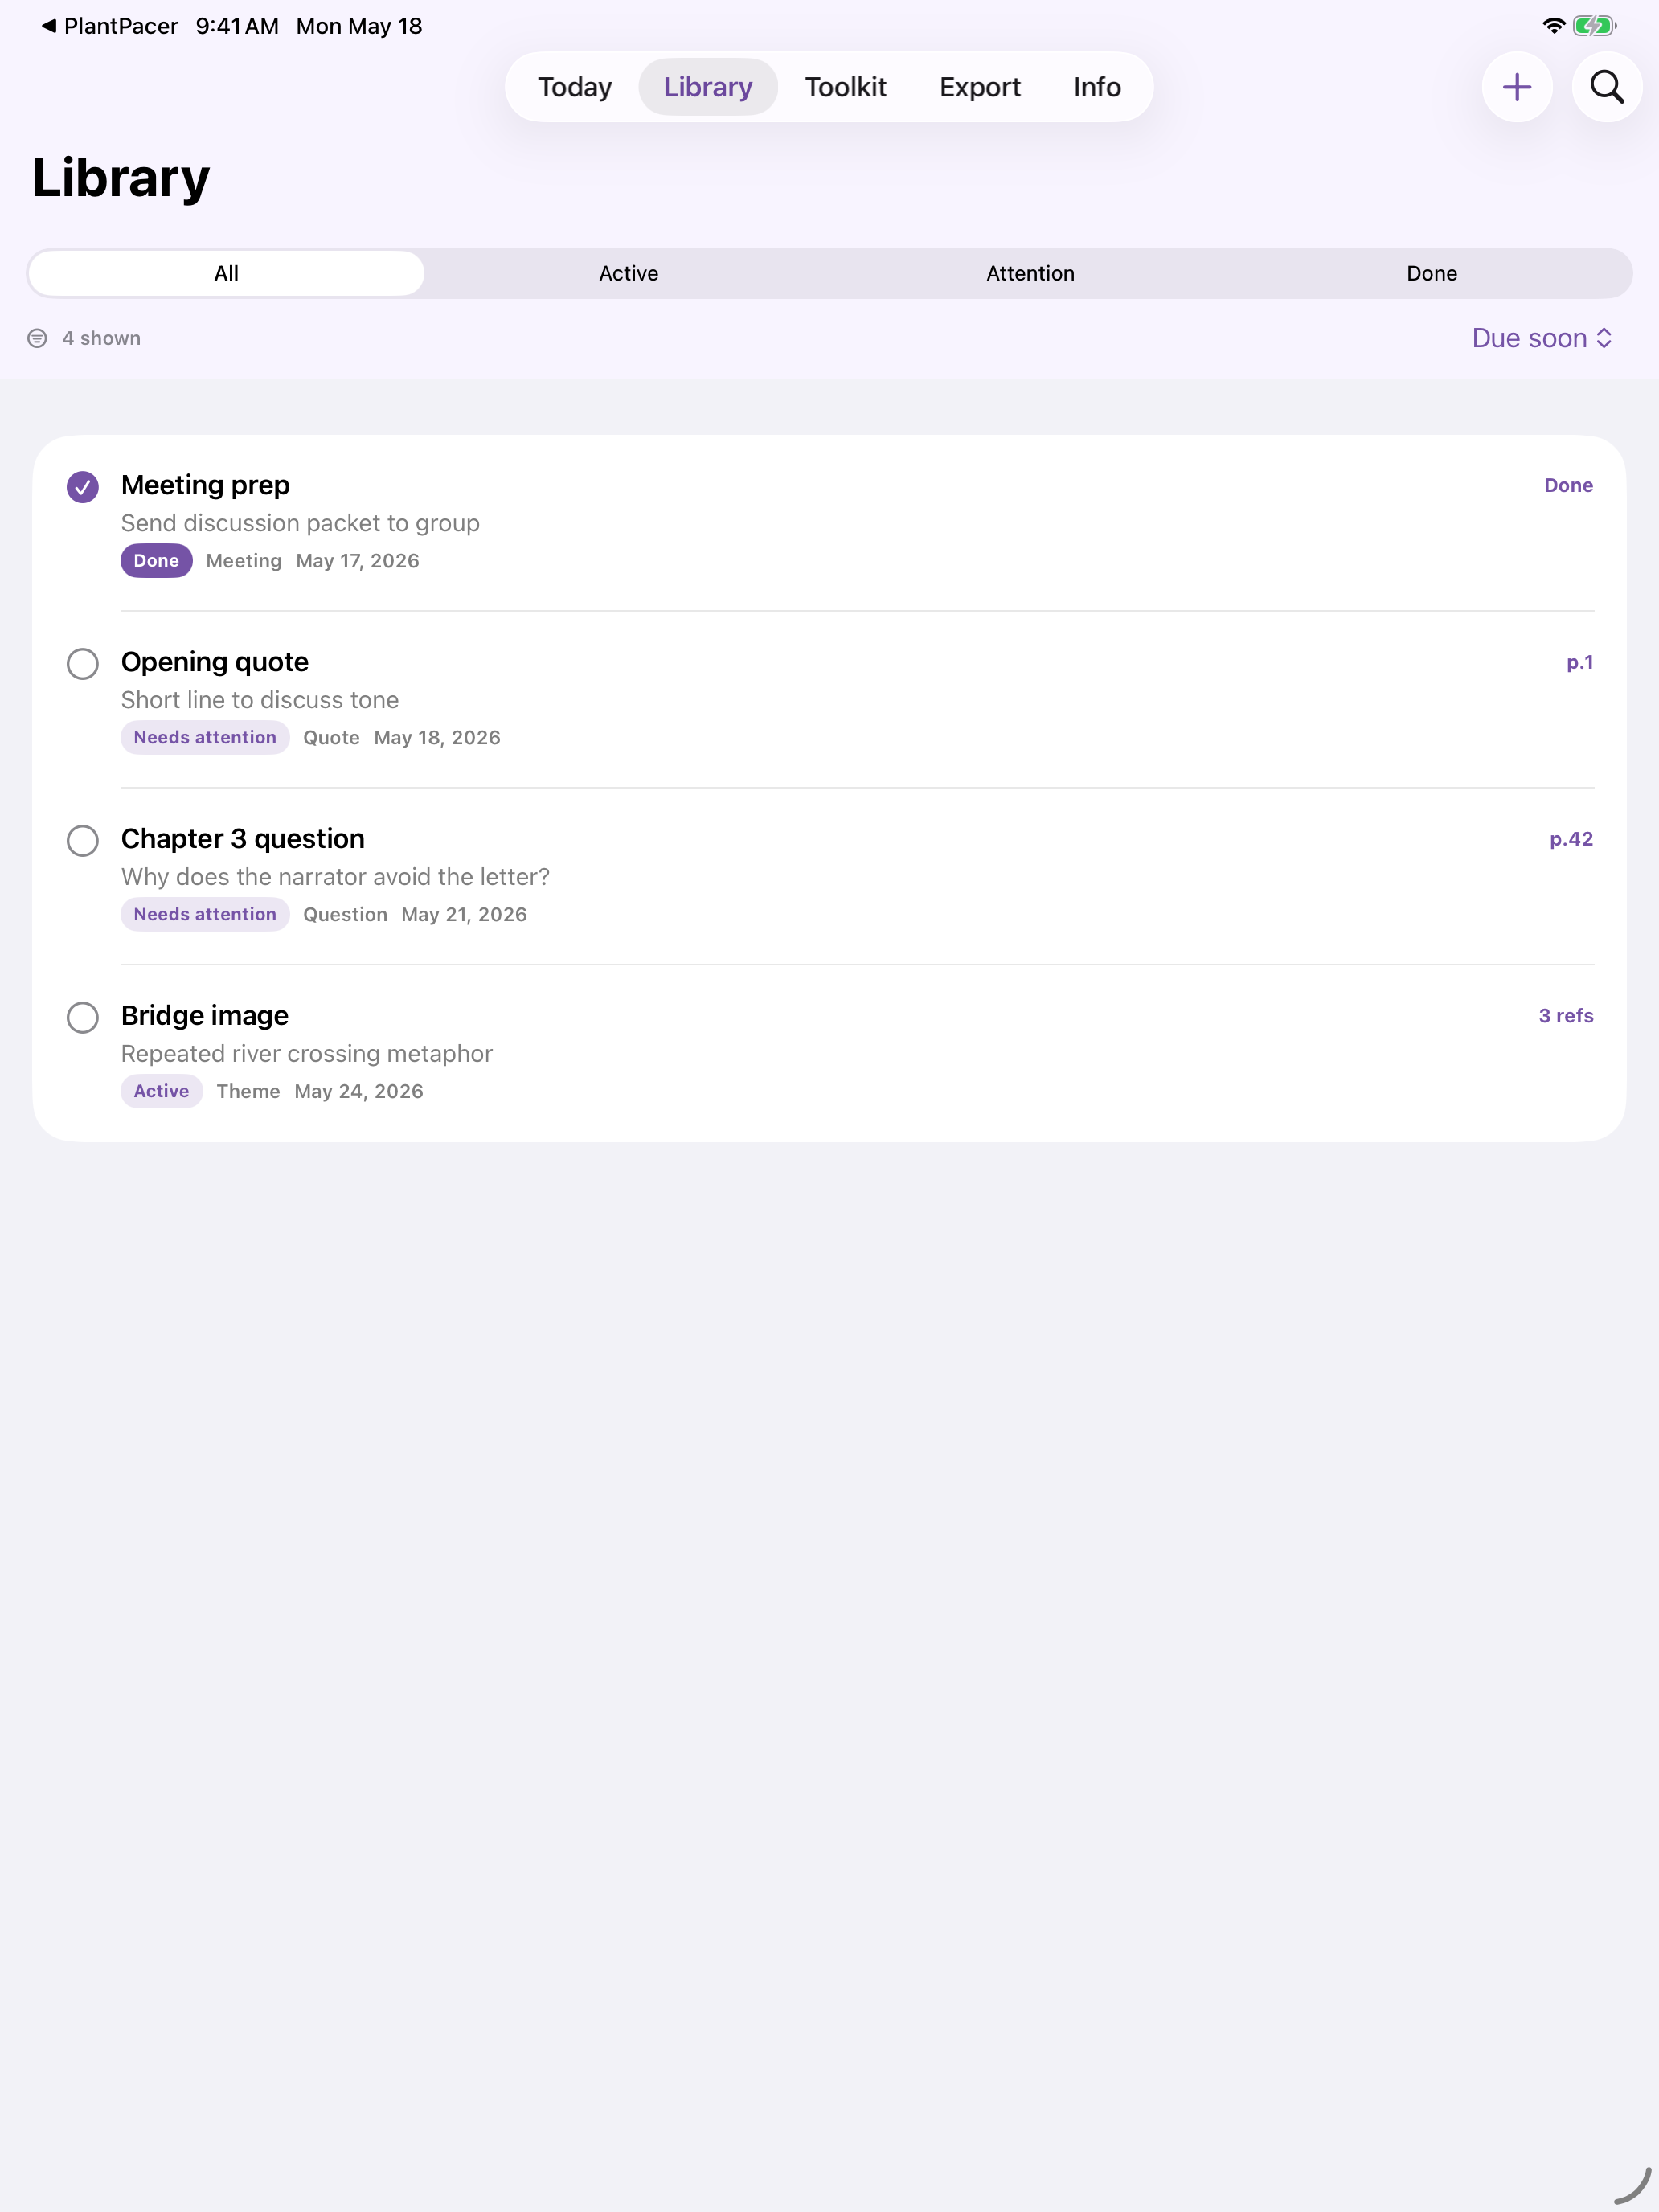Uncheck the Meeting prep completed checkmark
The image size is (1659, 2212).
[x=83, y=487]
